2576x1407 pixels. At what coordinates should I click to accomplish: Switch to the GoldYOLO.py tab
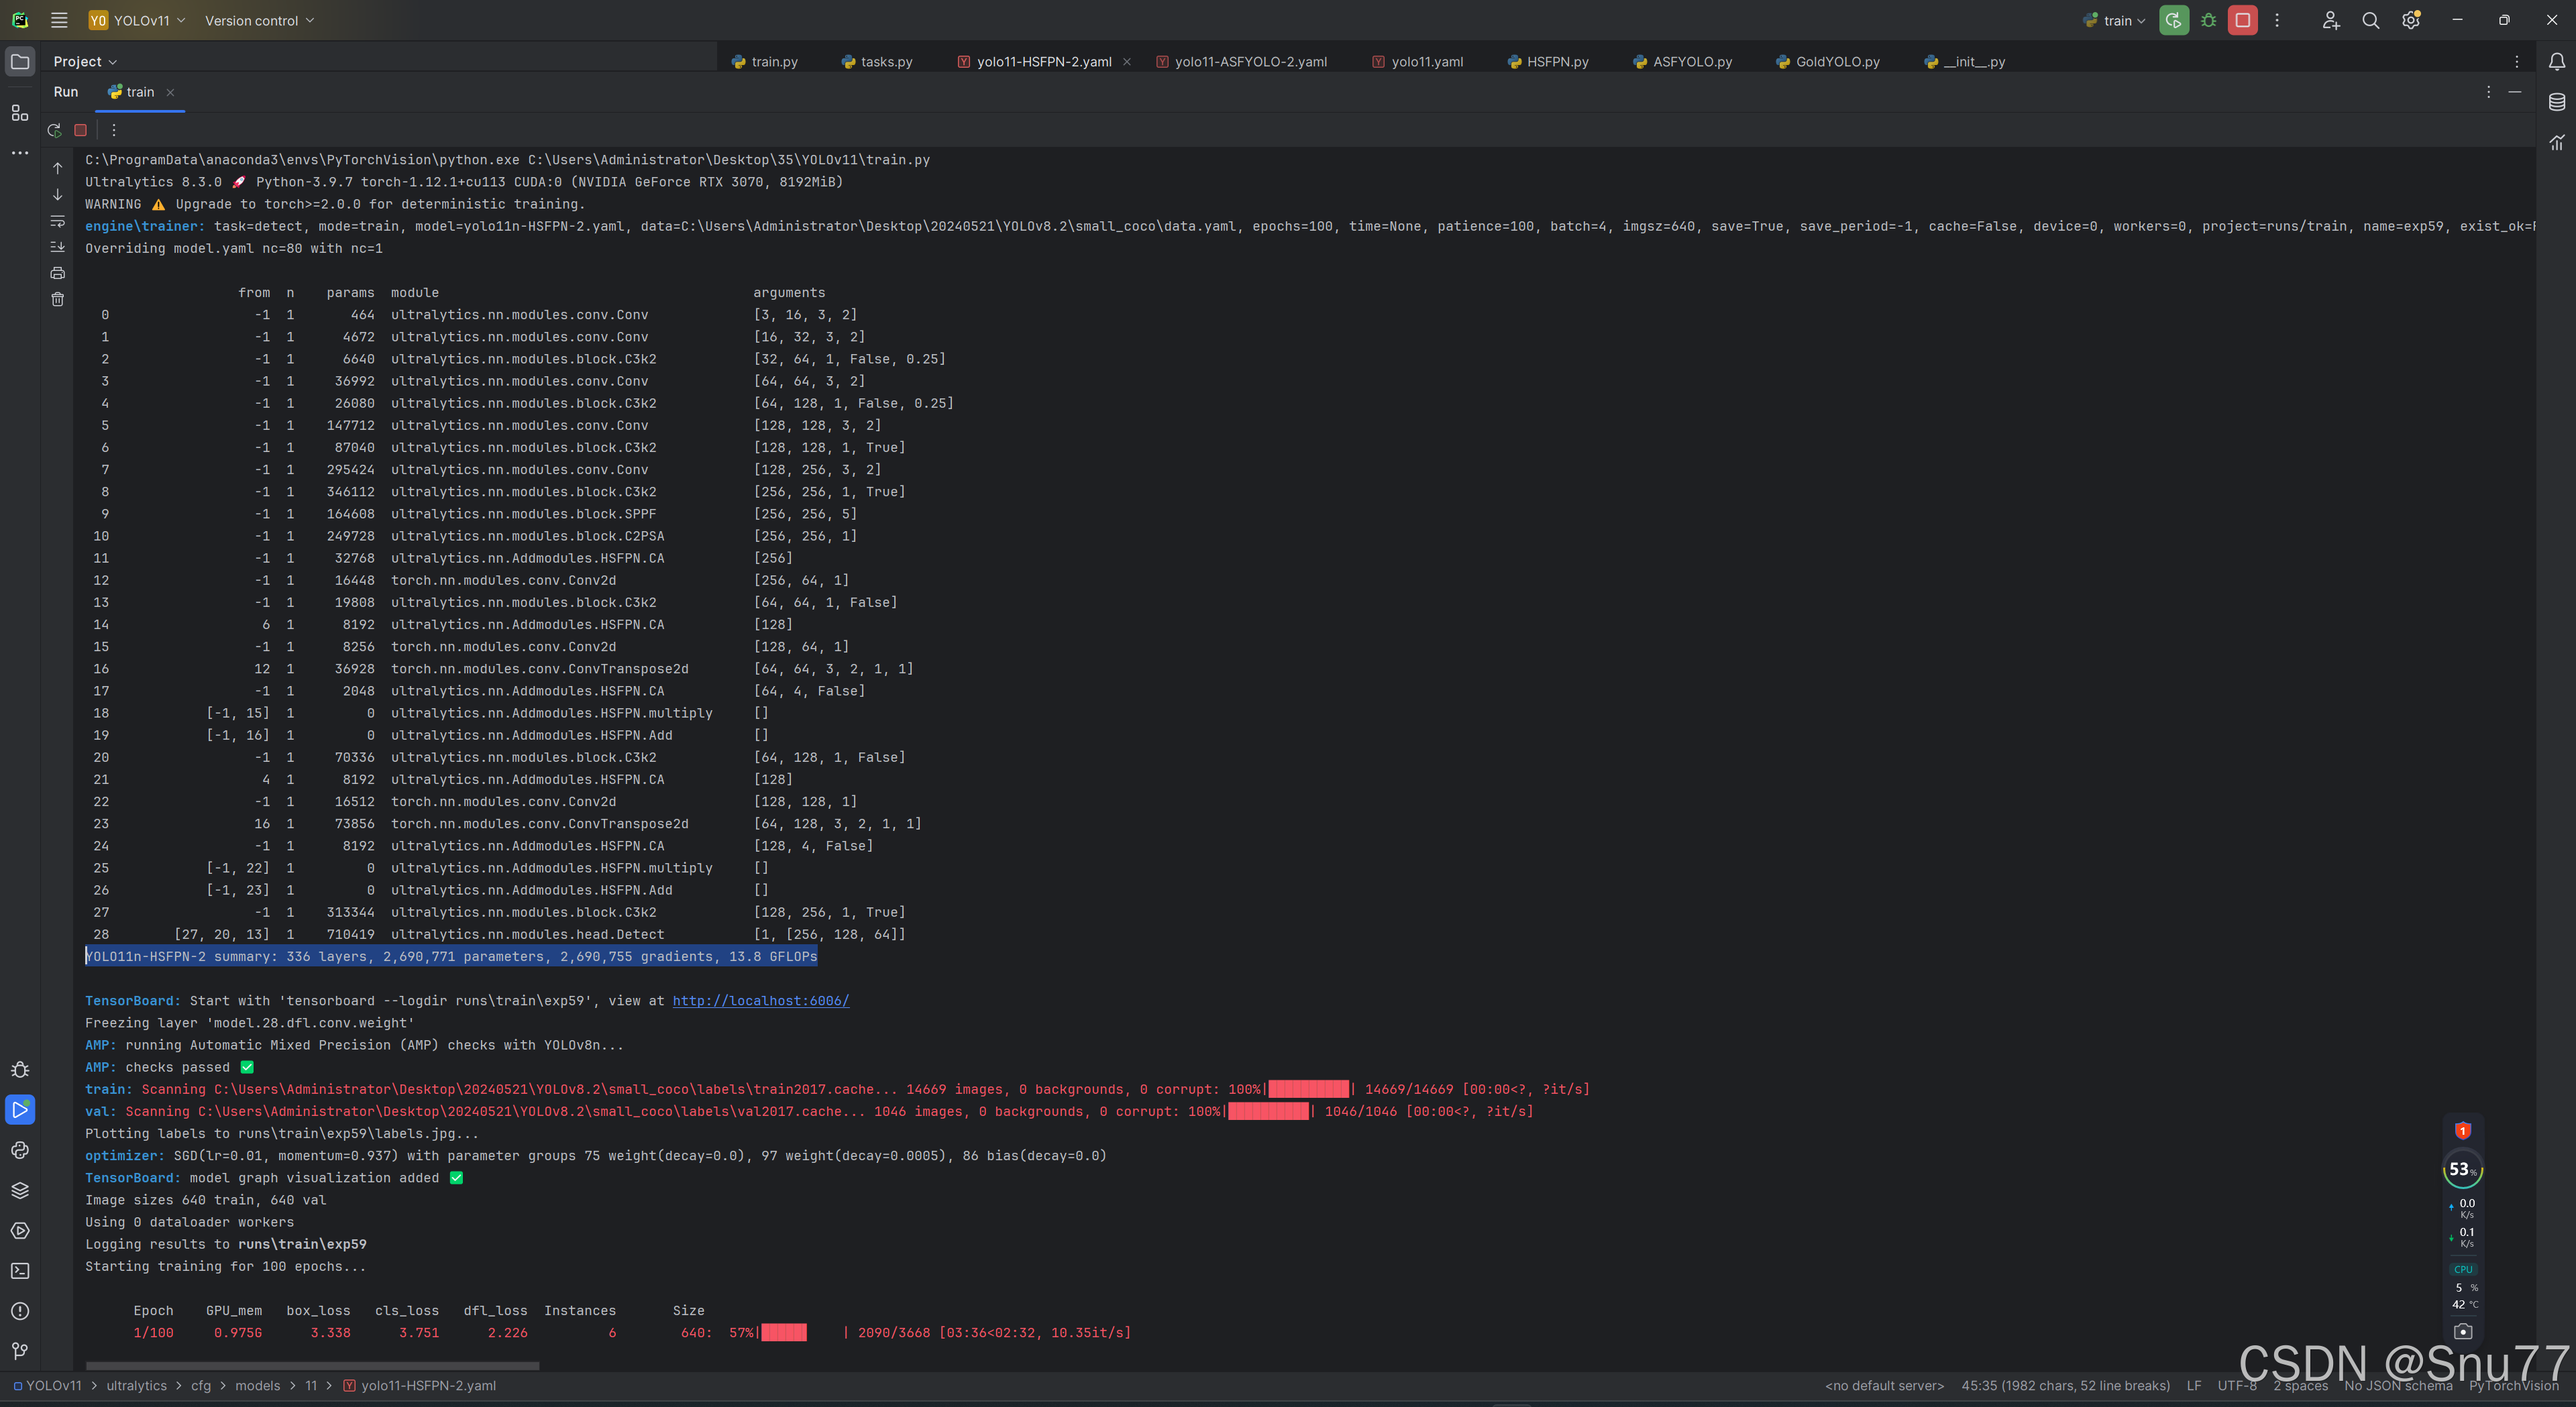[1828, 62]
